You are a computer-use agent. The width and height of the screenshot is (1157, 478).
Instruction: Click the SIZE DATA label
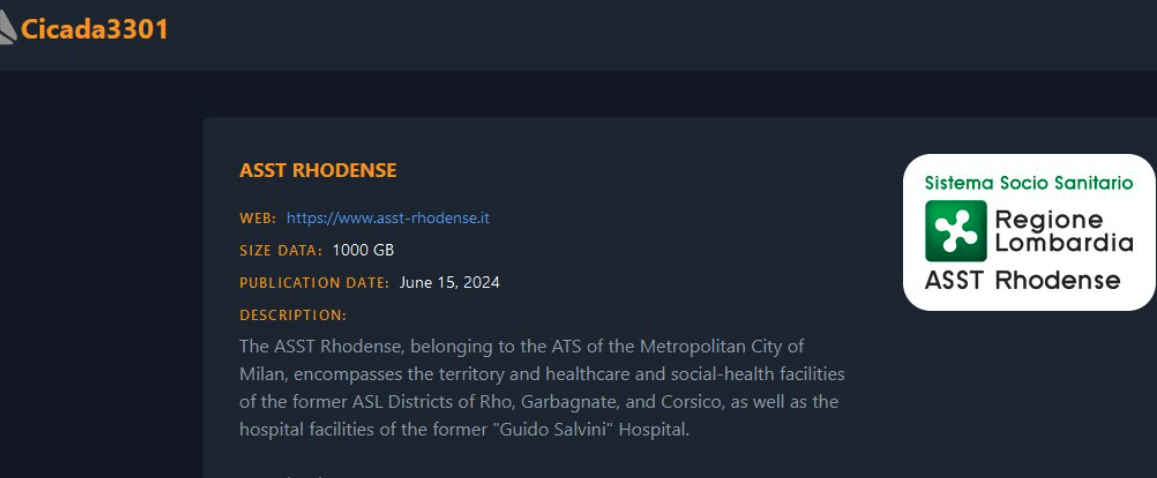(x=280, y=250)
